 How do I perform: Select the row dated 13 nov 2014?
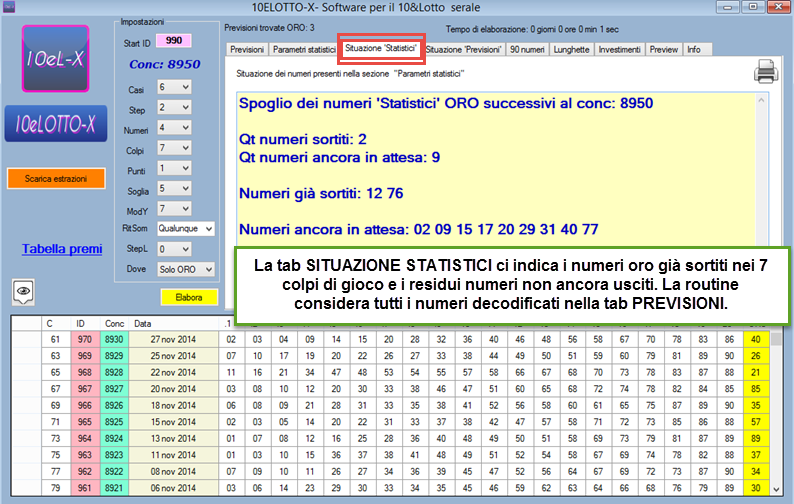tap(390, 438)
